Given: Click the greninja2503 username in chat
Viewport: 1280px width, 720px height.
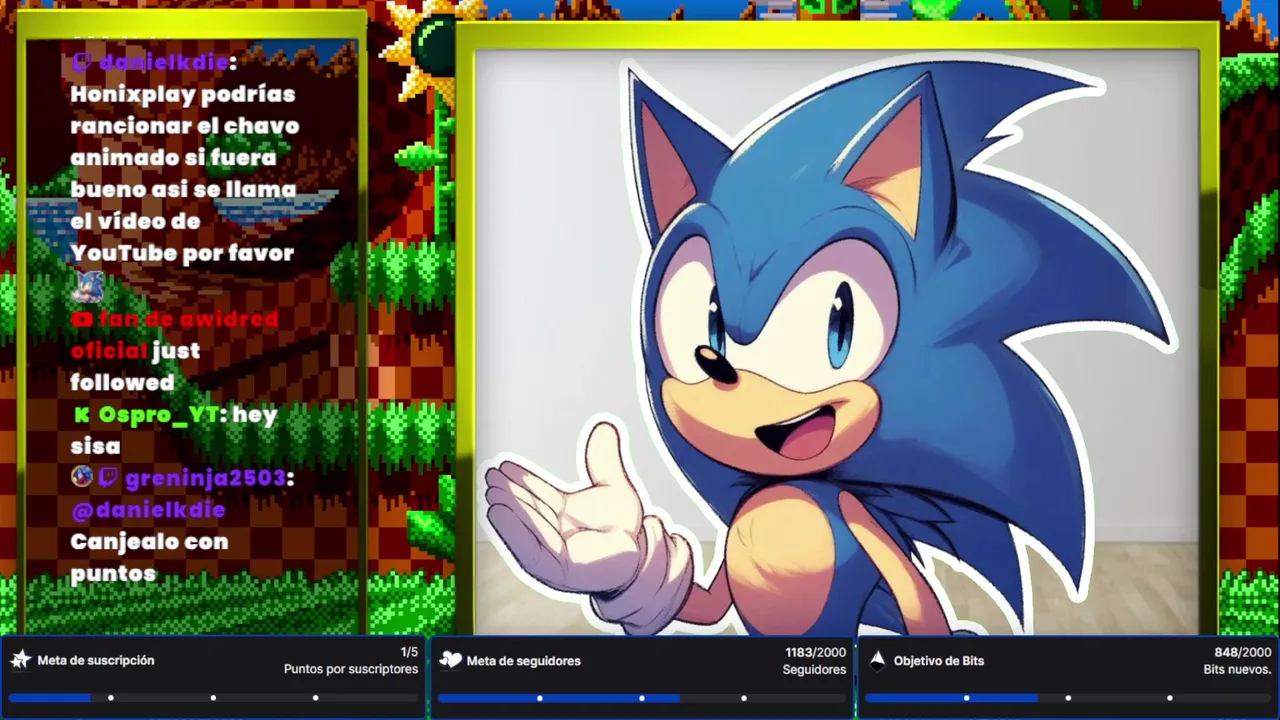Looking at the screenshot, I should 206,478.
